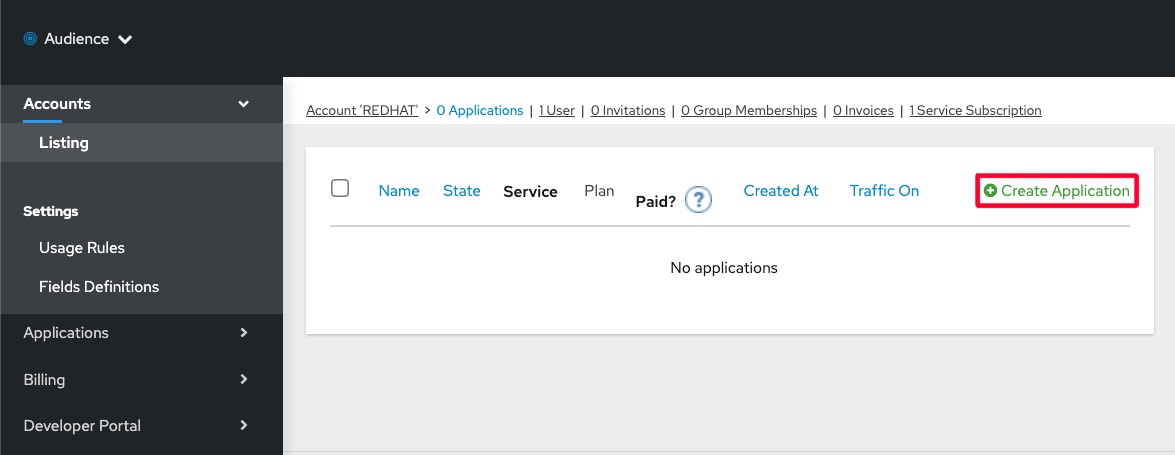Open Fields Definitions settings
Image resolution: width=1175 pixels, height=455 pixels.
coord(99,287)
